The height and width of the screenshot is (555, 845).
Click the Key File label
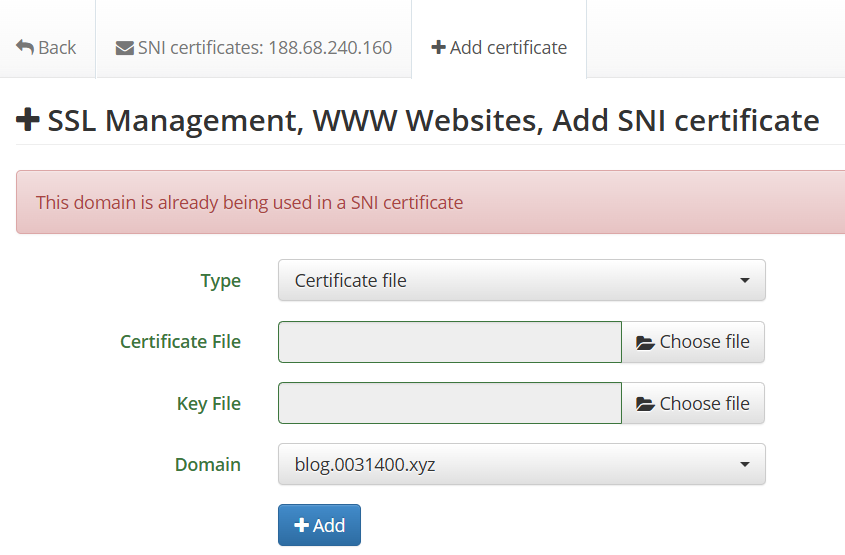(209, 404)
